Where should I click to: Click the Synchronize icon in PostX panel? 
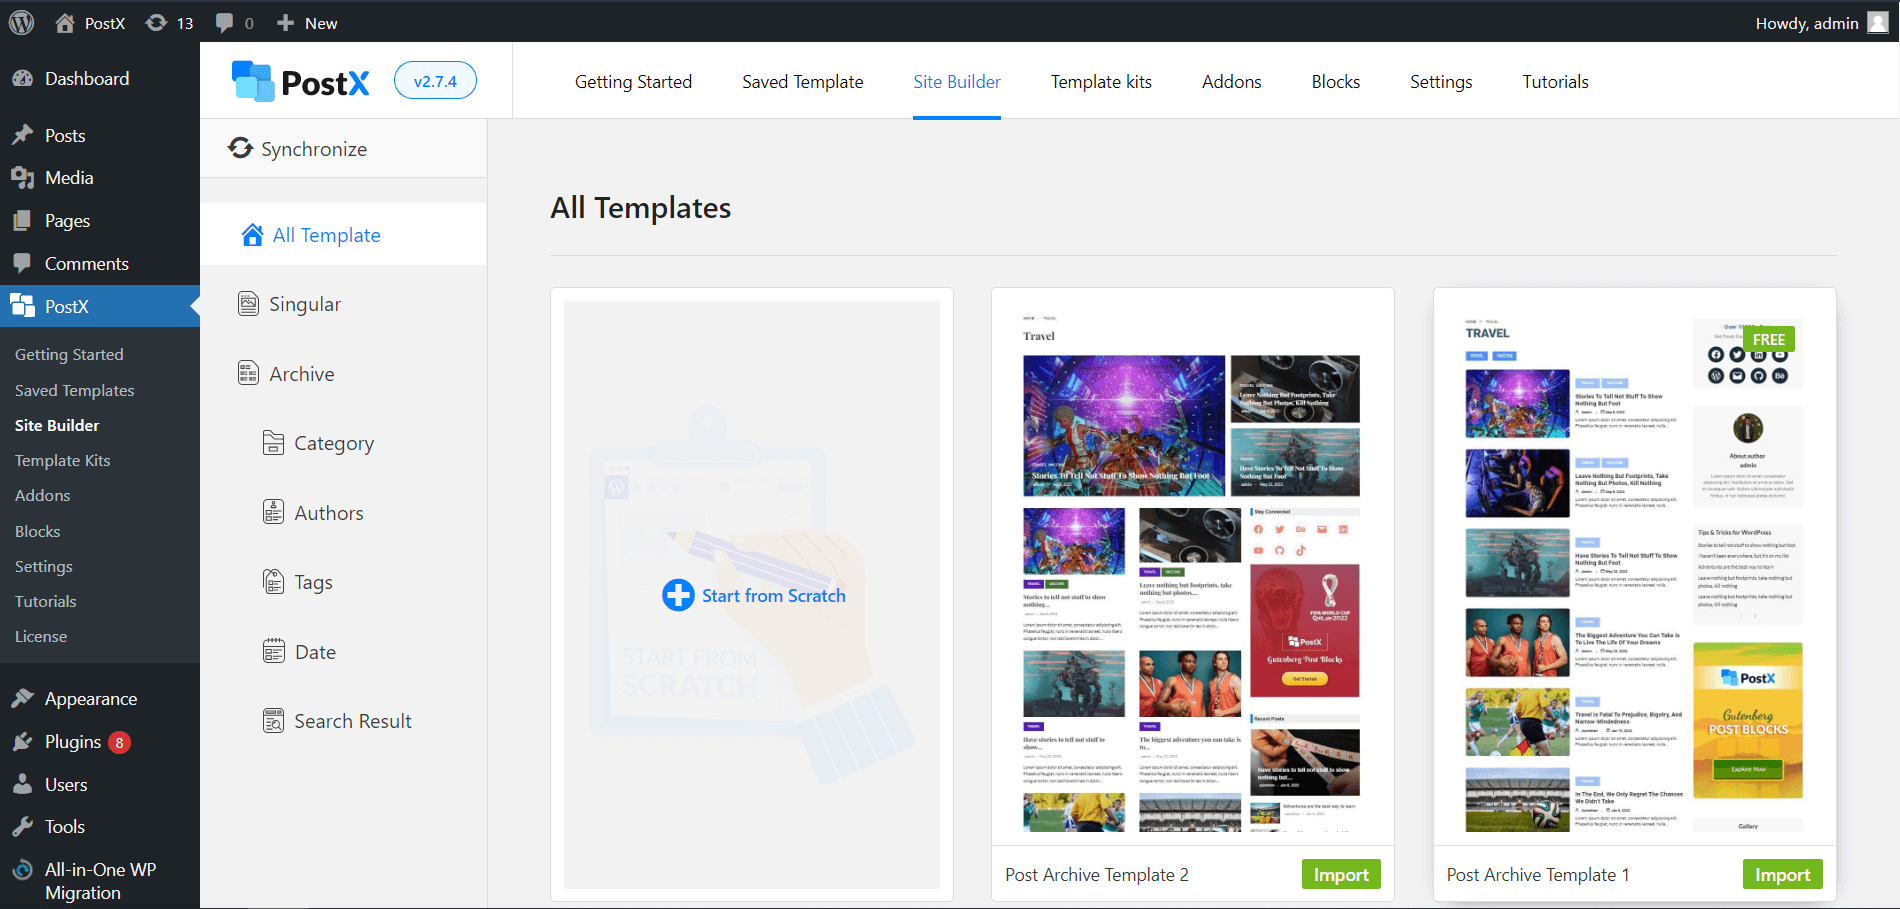pyautogui.click(x=240, y=148)
